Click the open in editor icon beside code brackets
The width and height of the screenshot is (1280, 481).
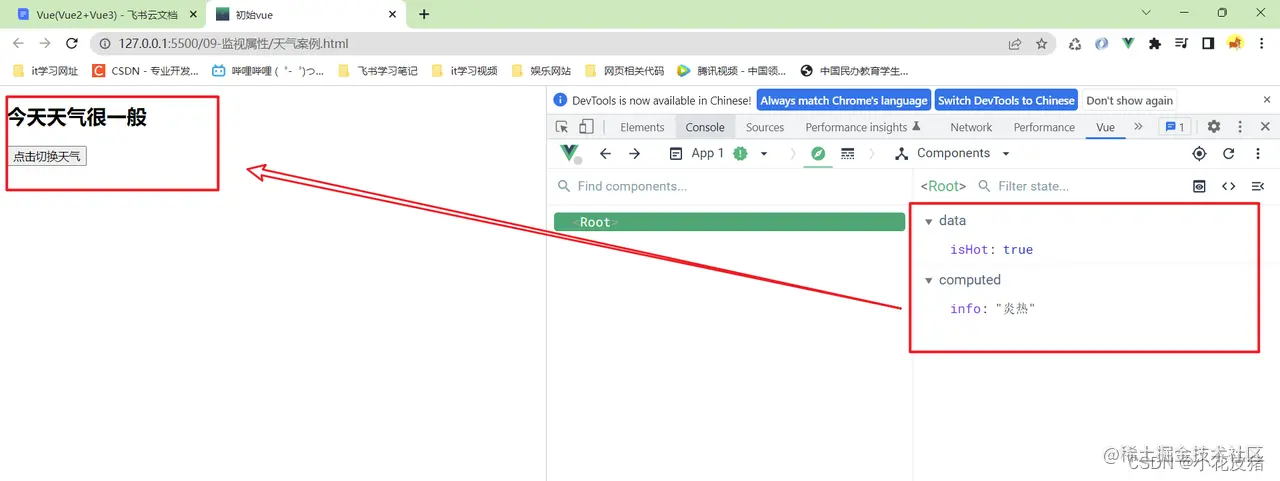[1258, 186]
